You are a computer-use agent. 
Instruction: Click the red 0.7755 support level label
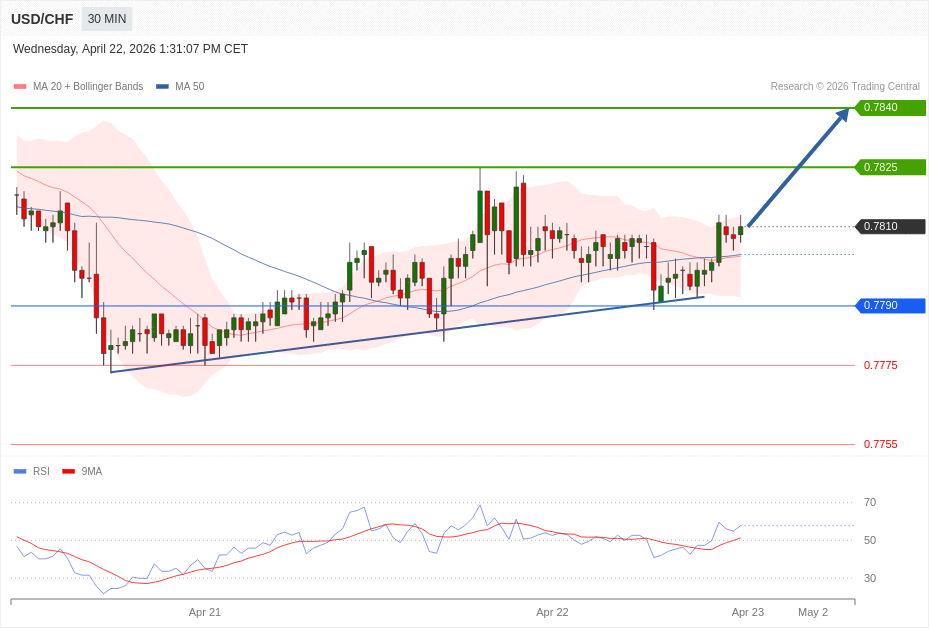pos(880,445)
